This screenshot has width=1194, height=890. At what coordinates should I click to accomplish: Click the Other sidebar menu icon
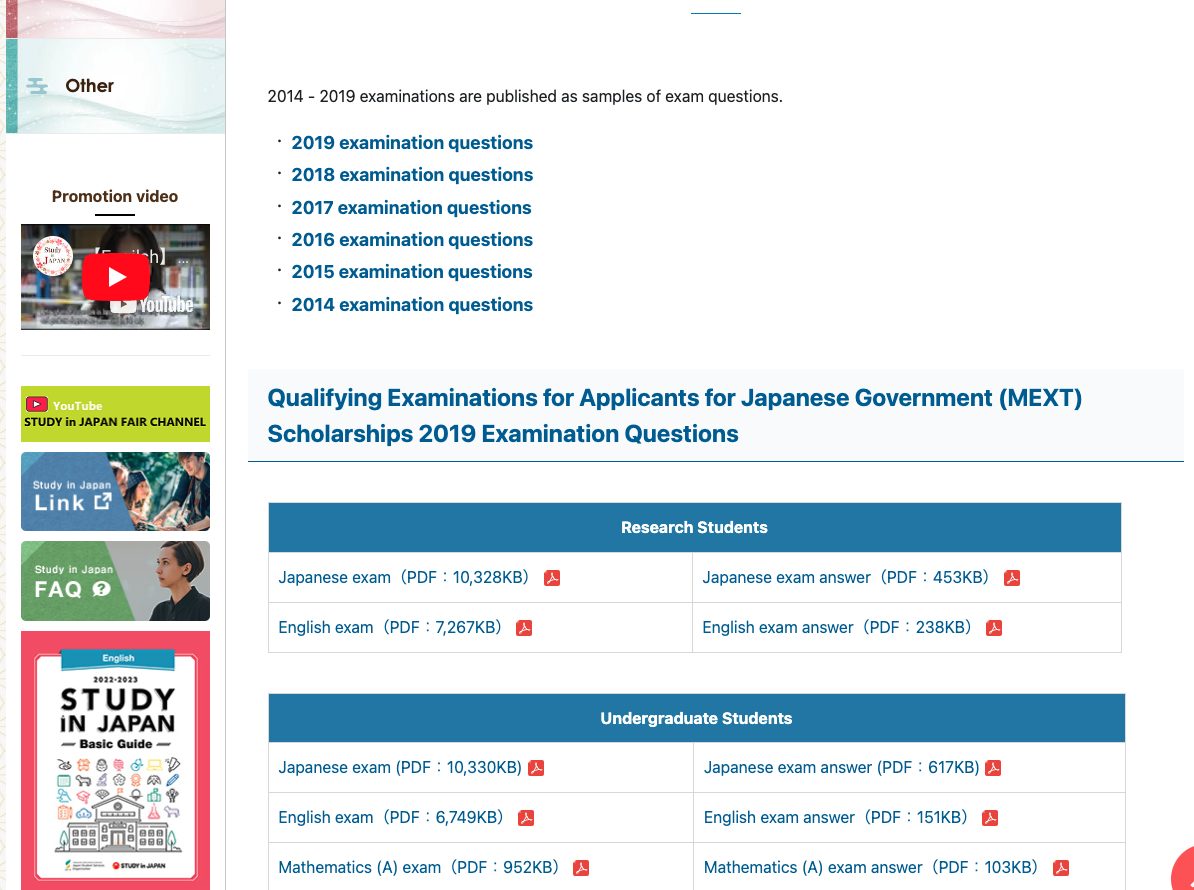[x=37, y=86]
